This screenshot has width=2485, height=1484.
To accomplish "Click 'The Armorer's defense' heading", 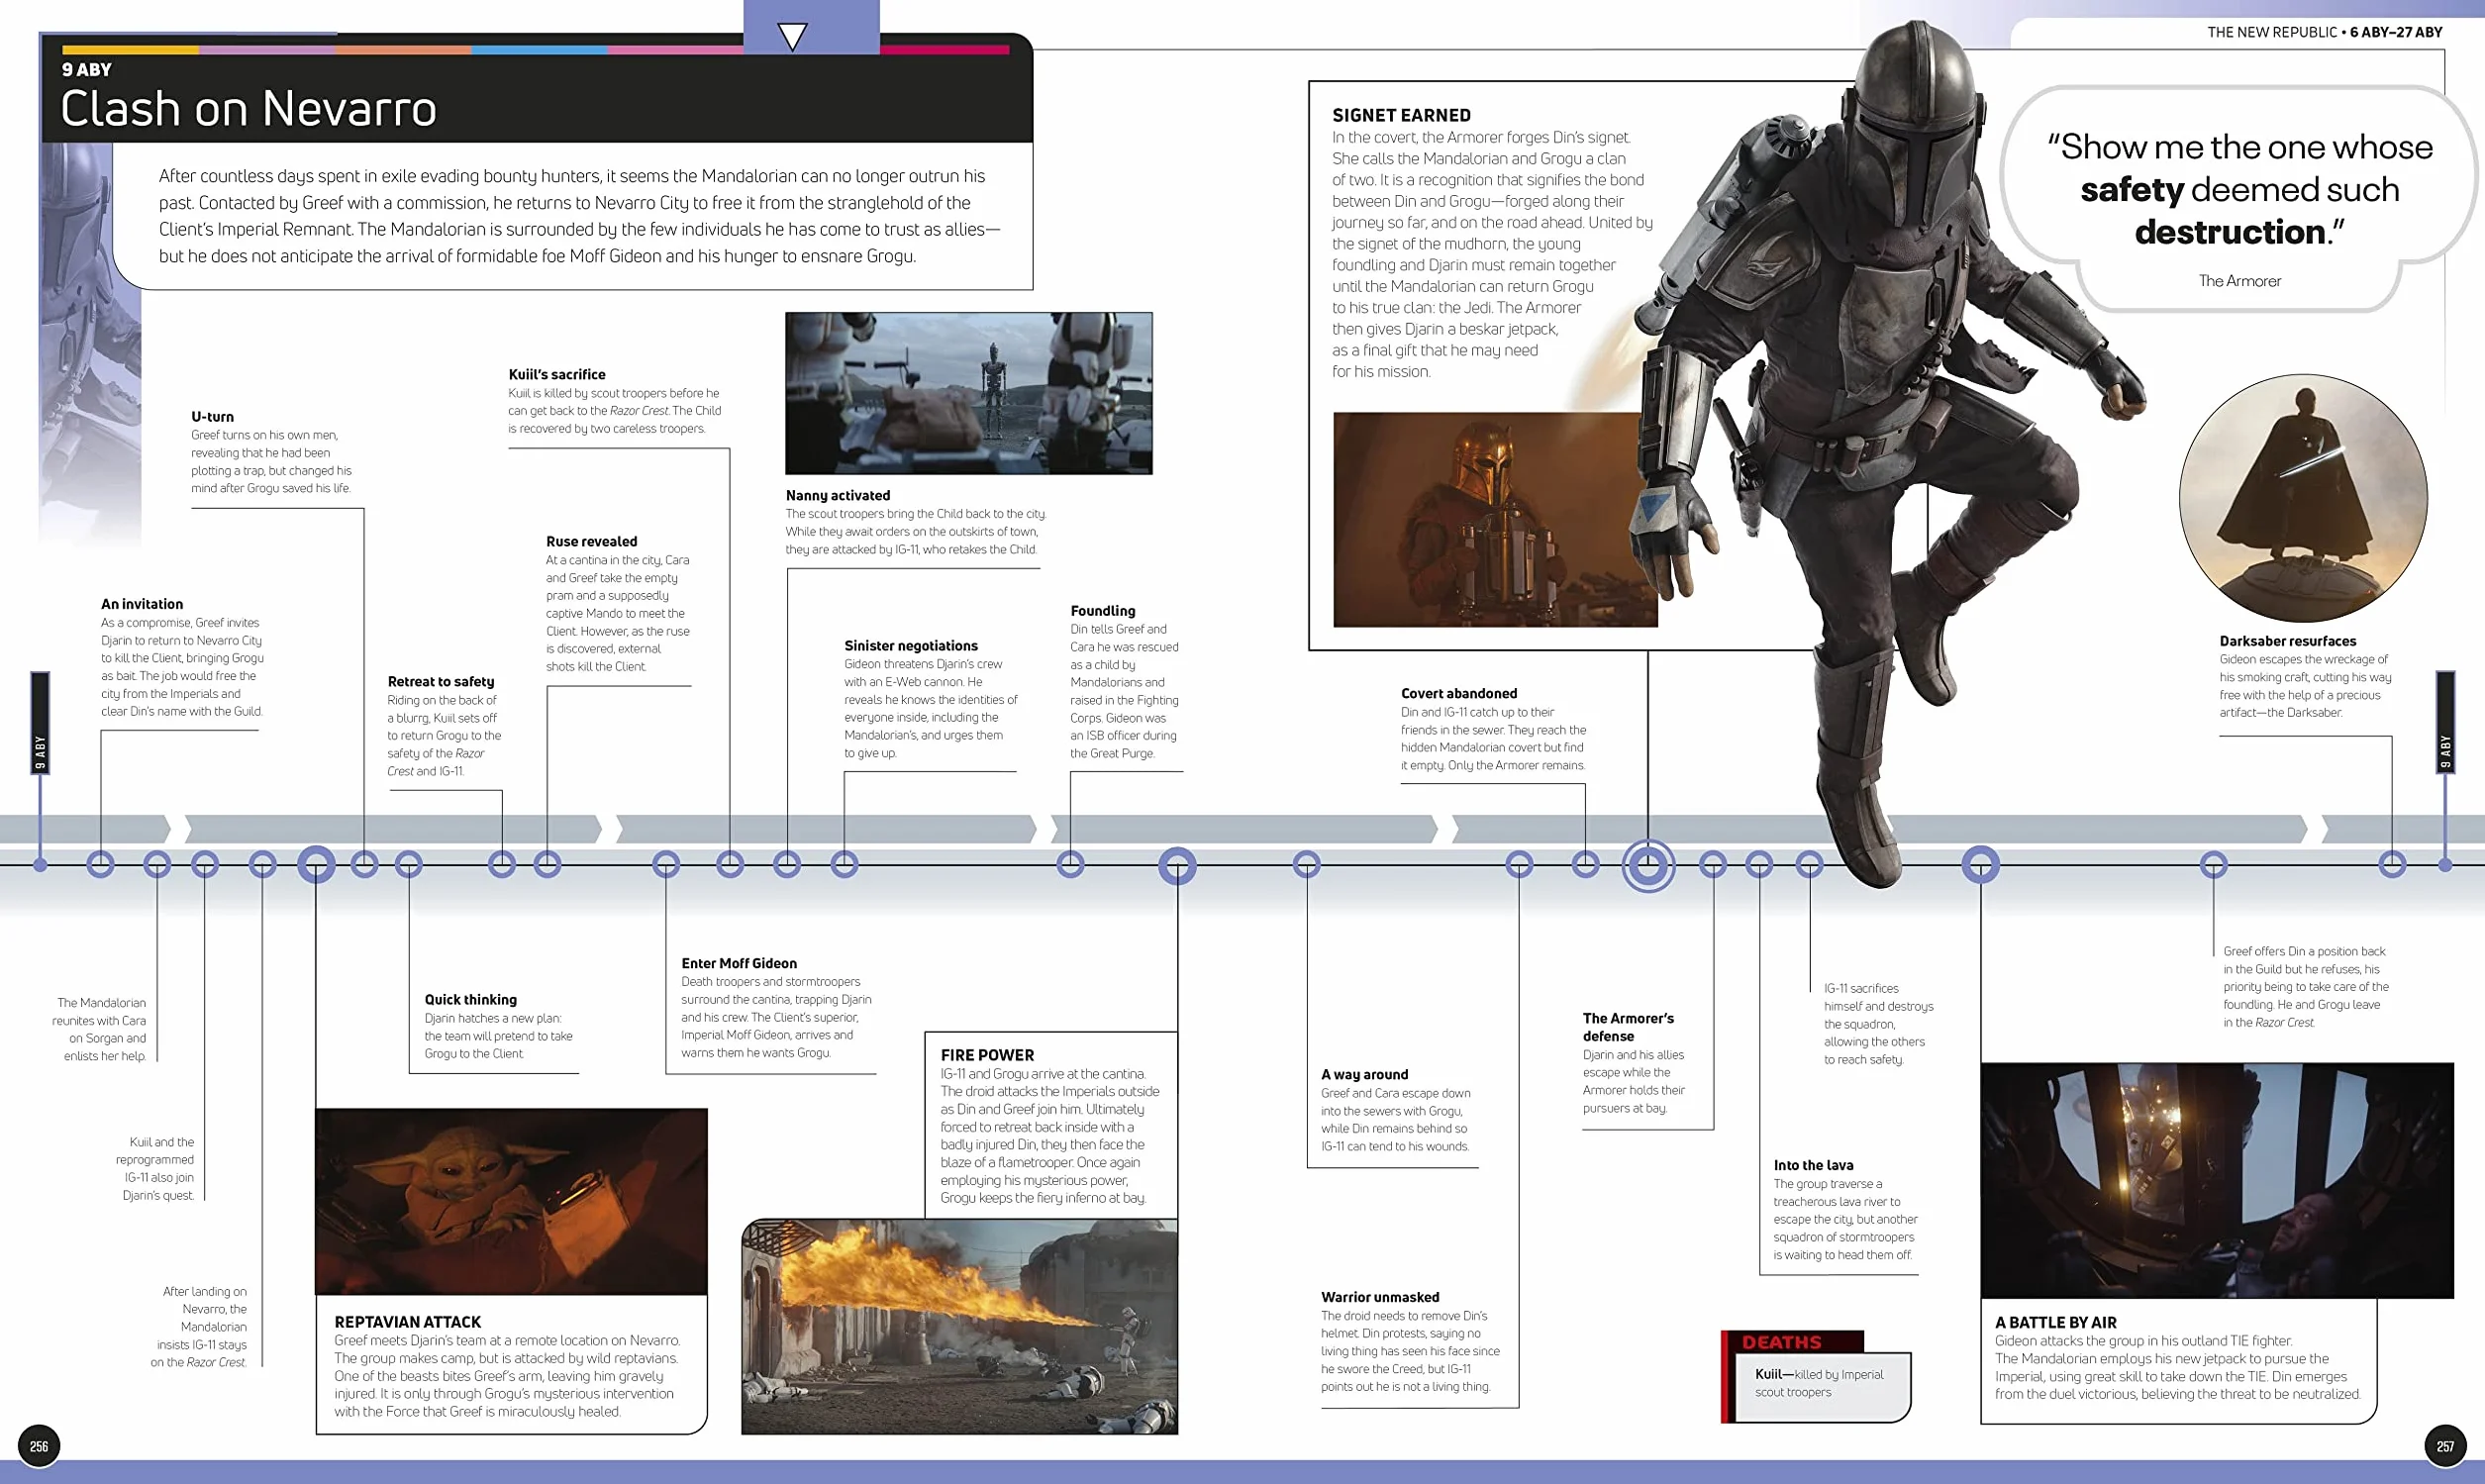I will [x=1628, y=1027].
